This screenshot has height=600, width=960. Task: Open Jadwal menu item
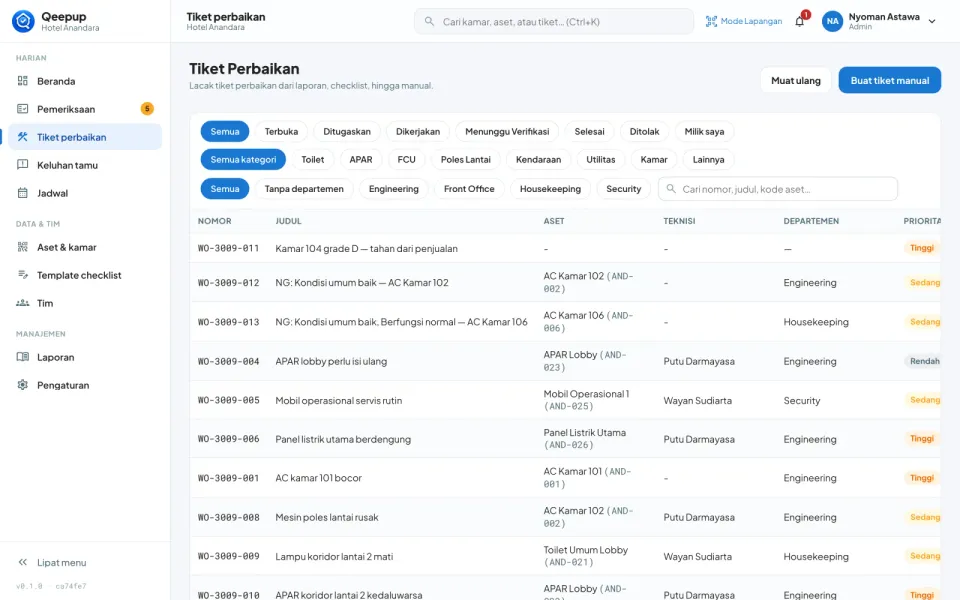pos(85,193)
